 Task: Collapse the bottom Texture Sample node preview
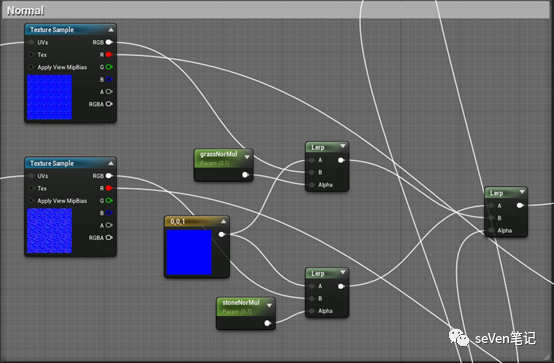[111, 163]
